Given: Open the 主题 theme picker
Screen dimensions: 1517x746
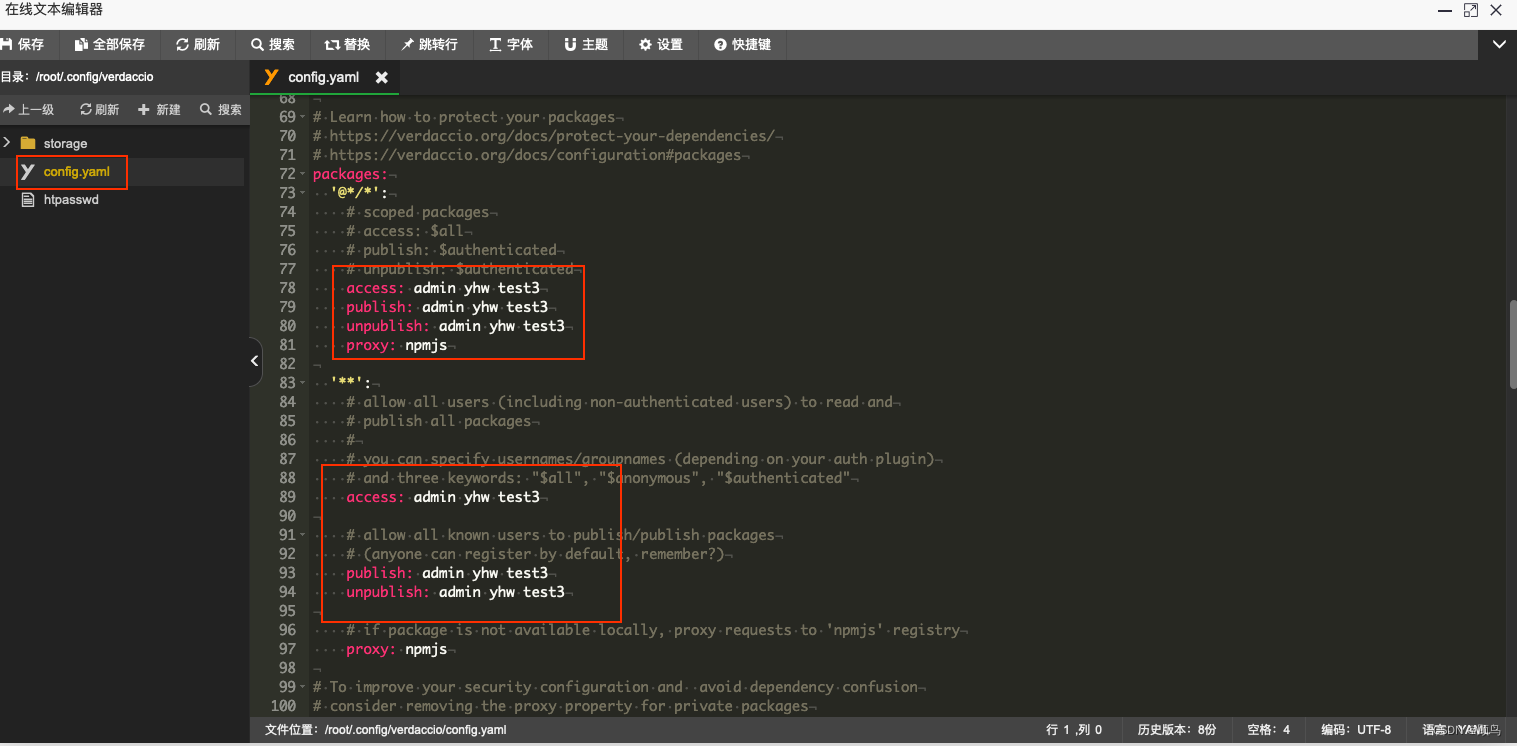Looking at the screenshot, I should click(586, 44).
